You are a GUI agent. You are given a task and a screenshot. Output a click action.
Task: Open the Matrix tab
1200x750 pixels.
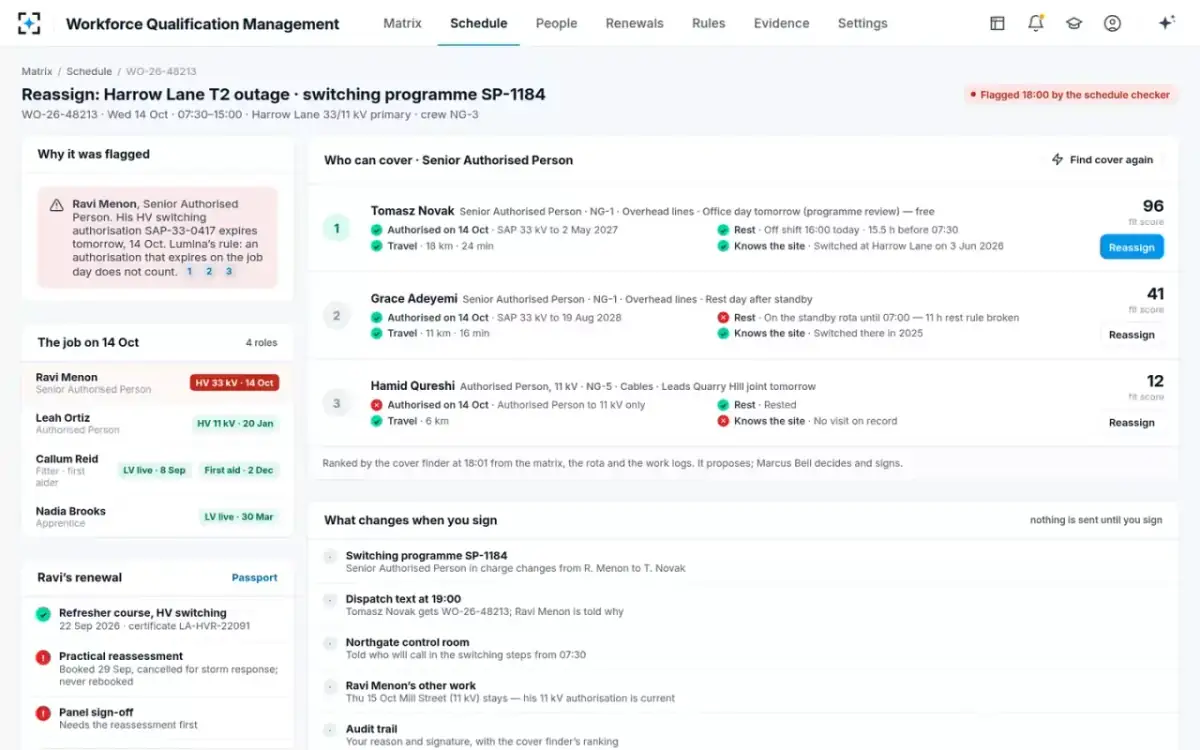(402, 23)
